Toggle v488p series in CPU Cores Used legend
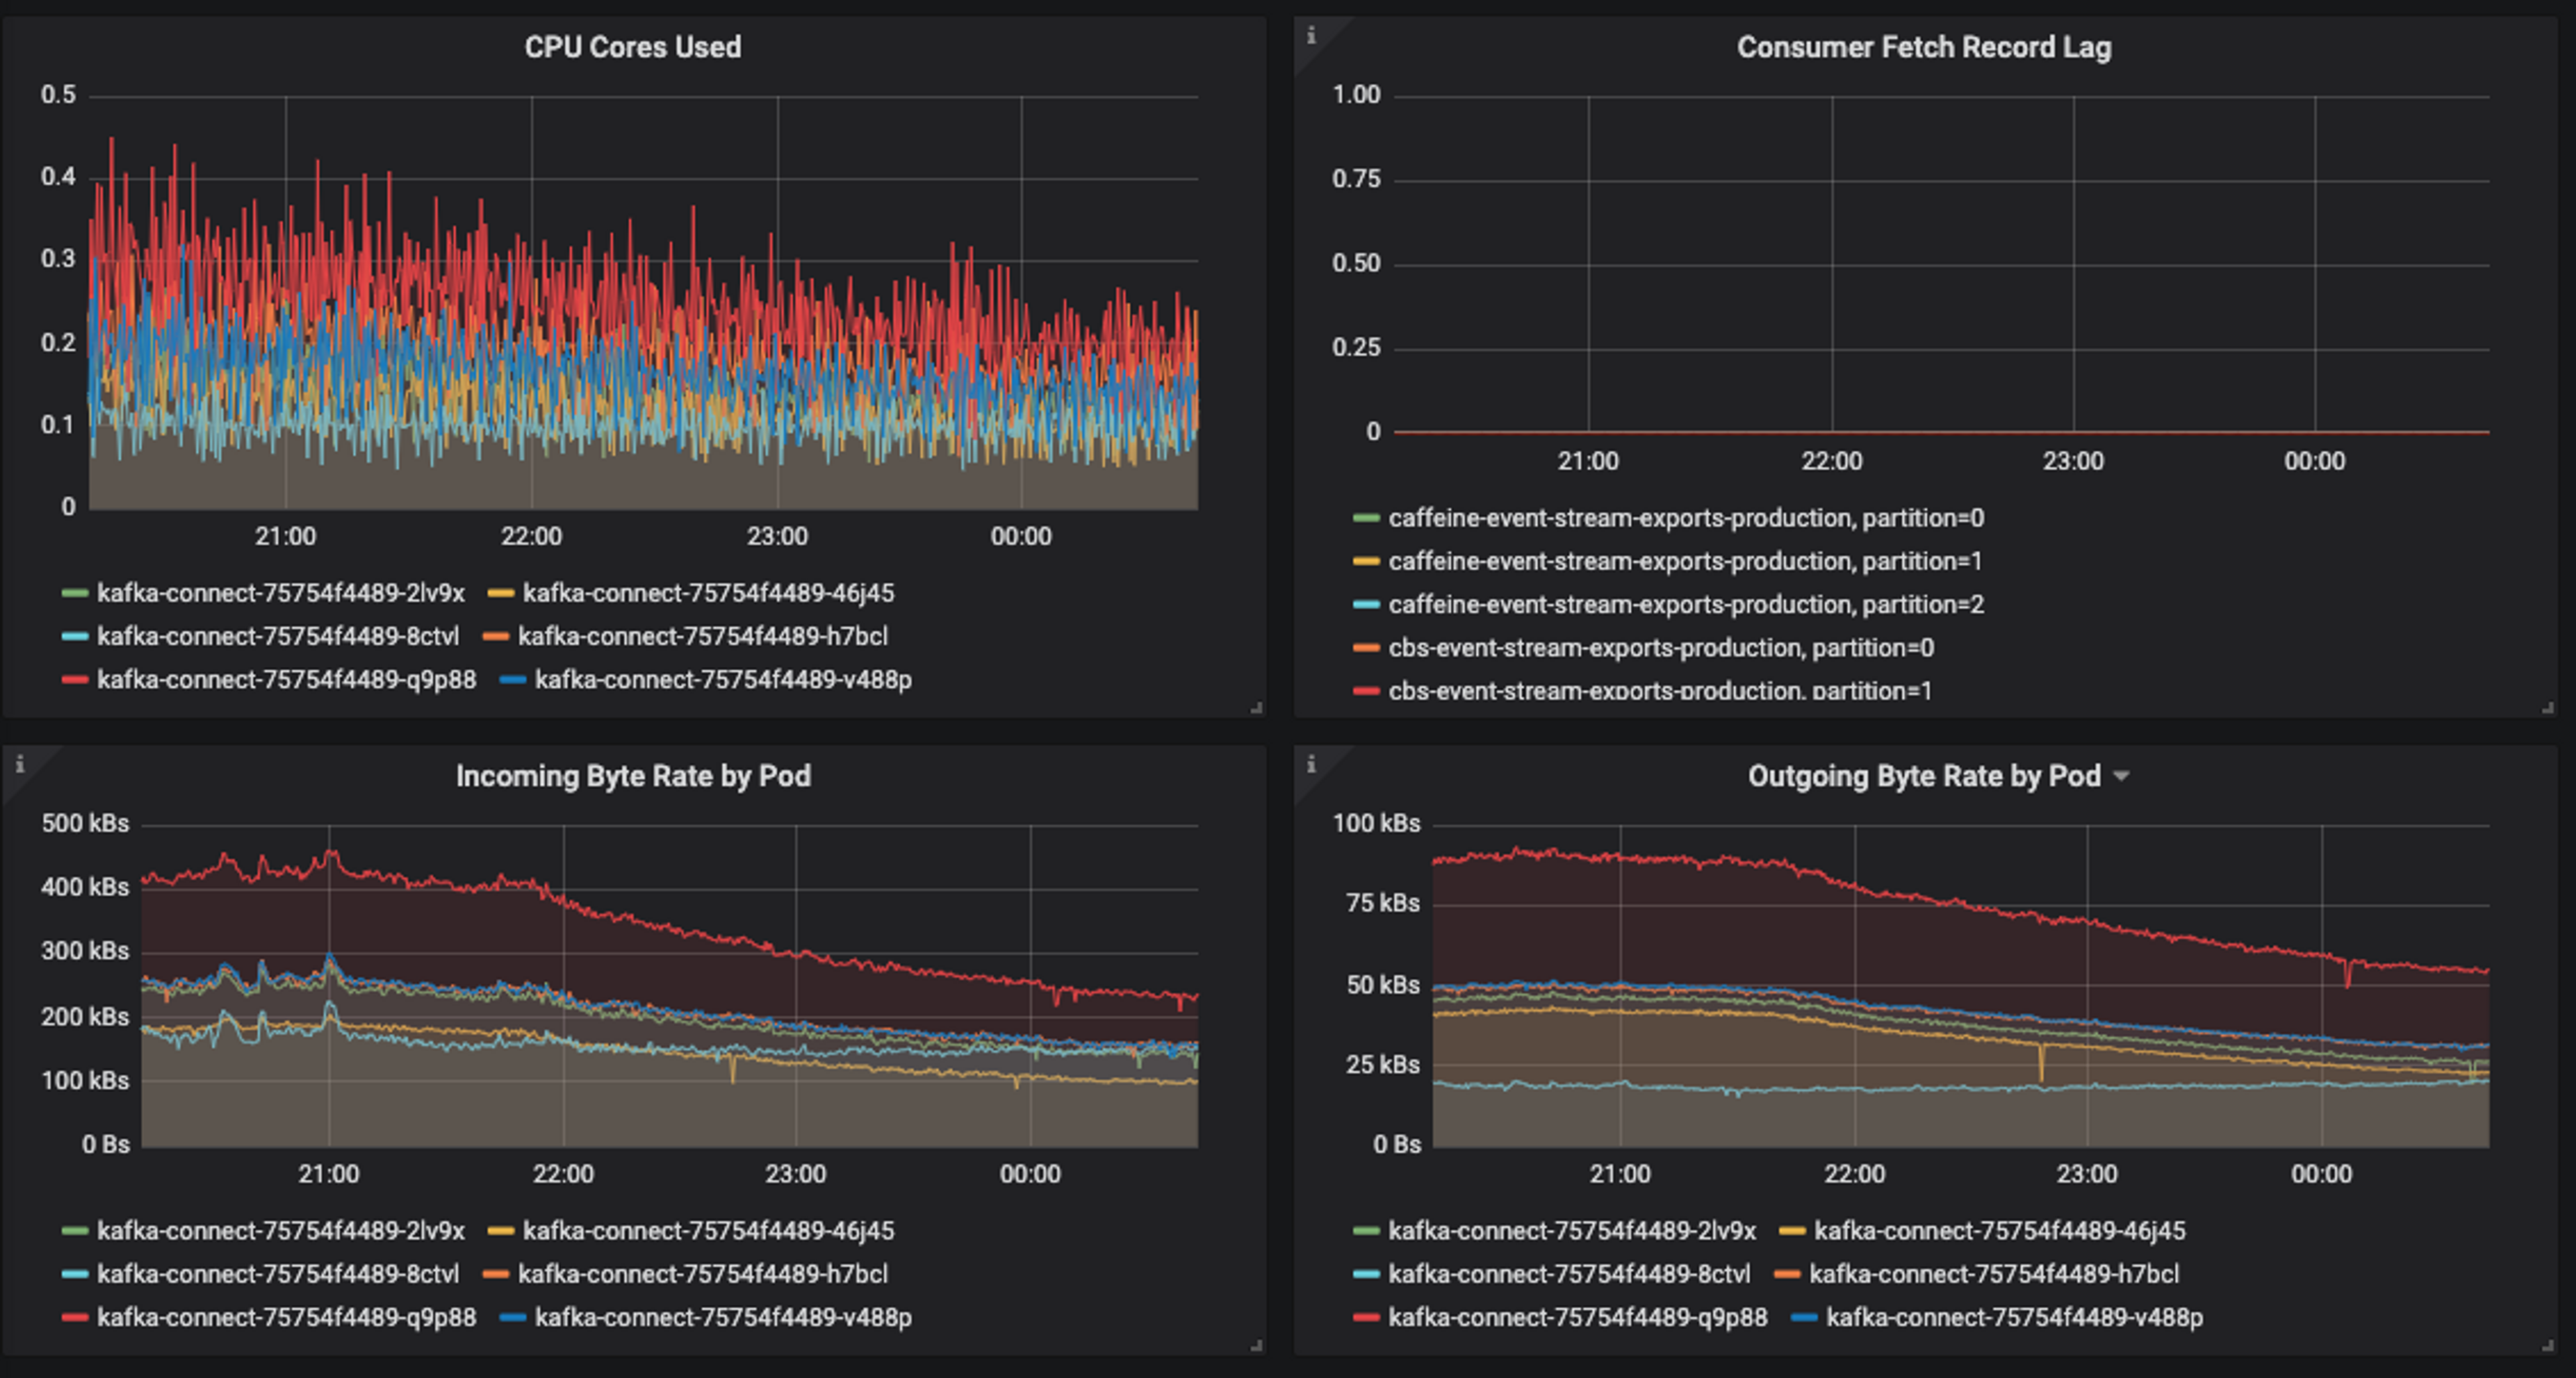This screenshot has height=1378, width=2576. point(723,680)
